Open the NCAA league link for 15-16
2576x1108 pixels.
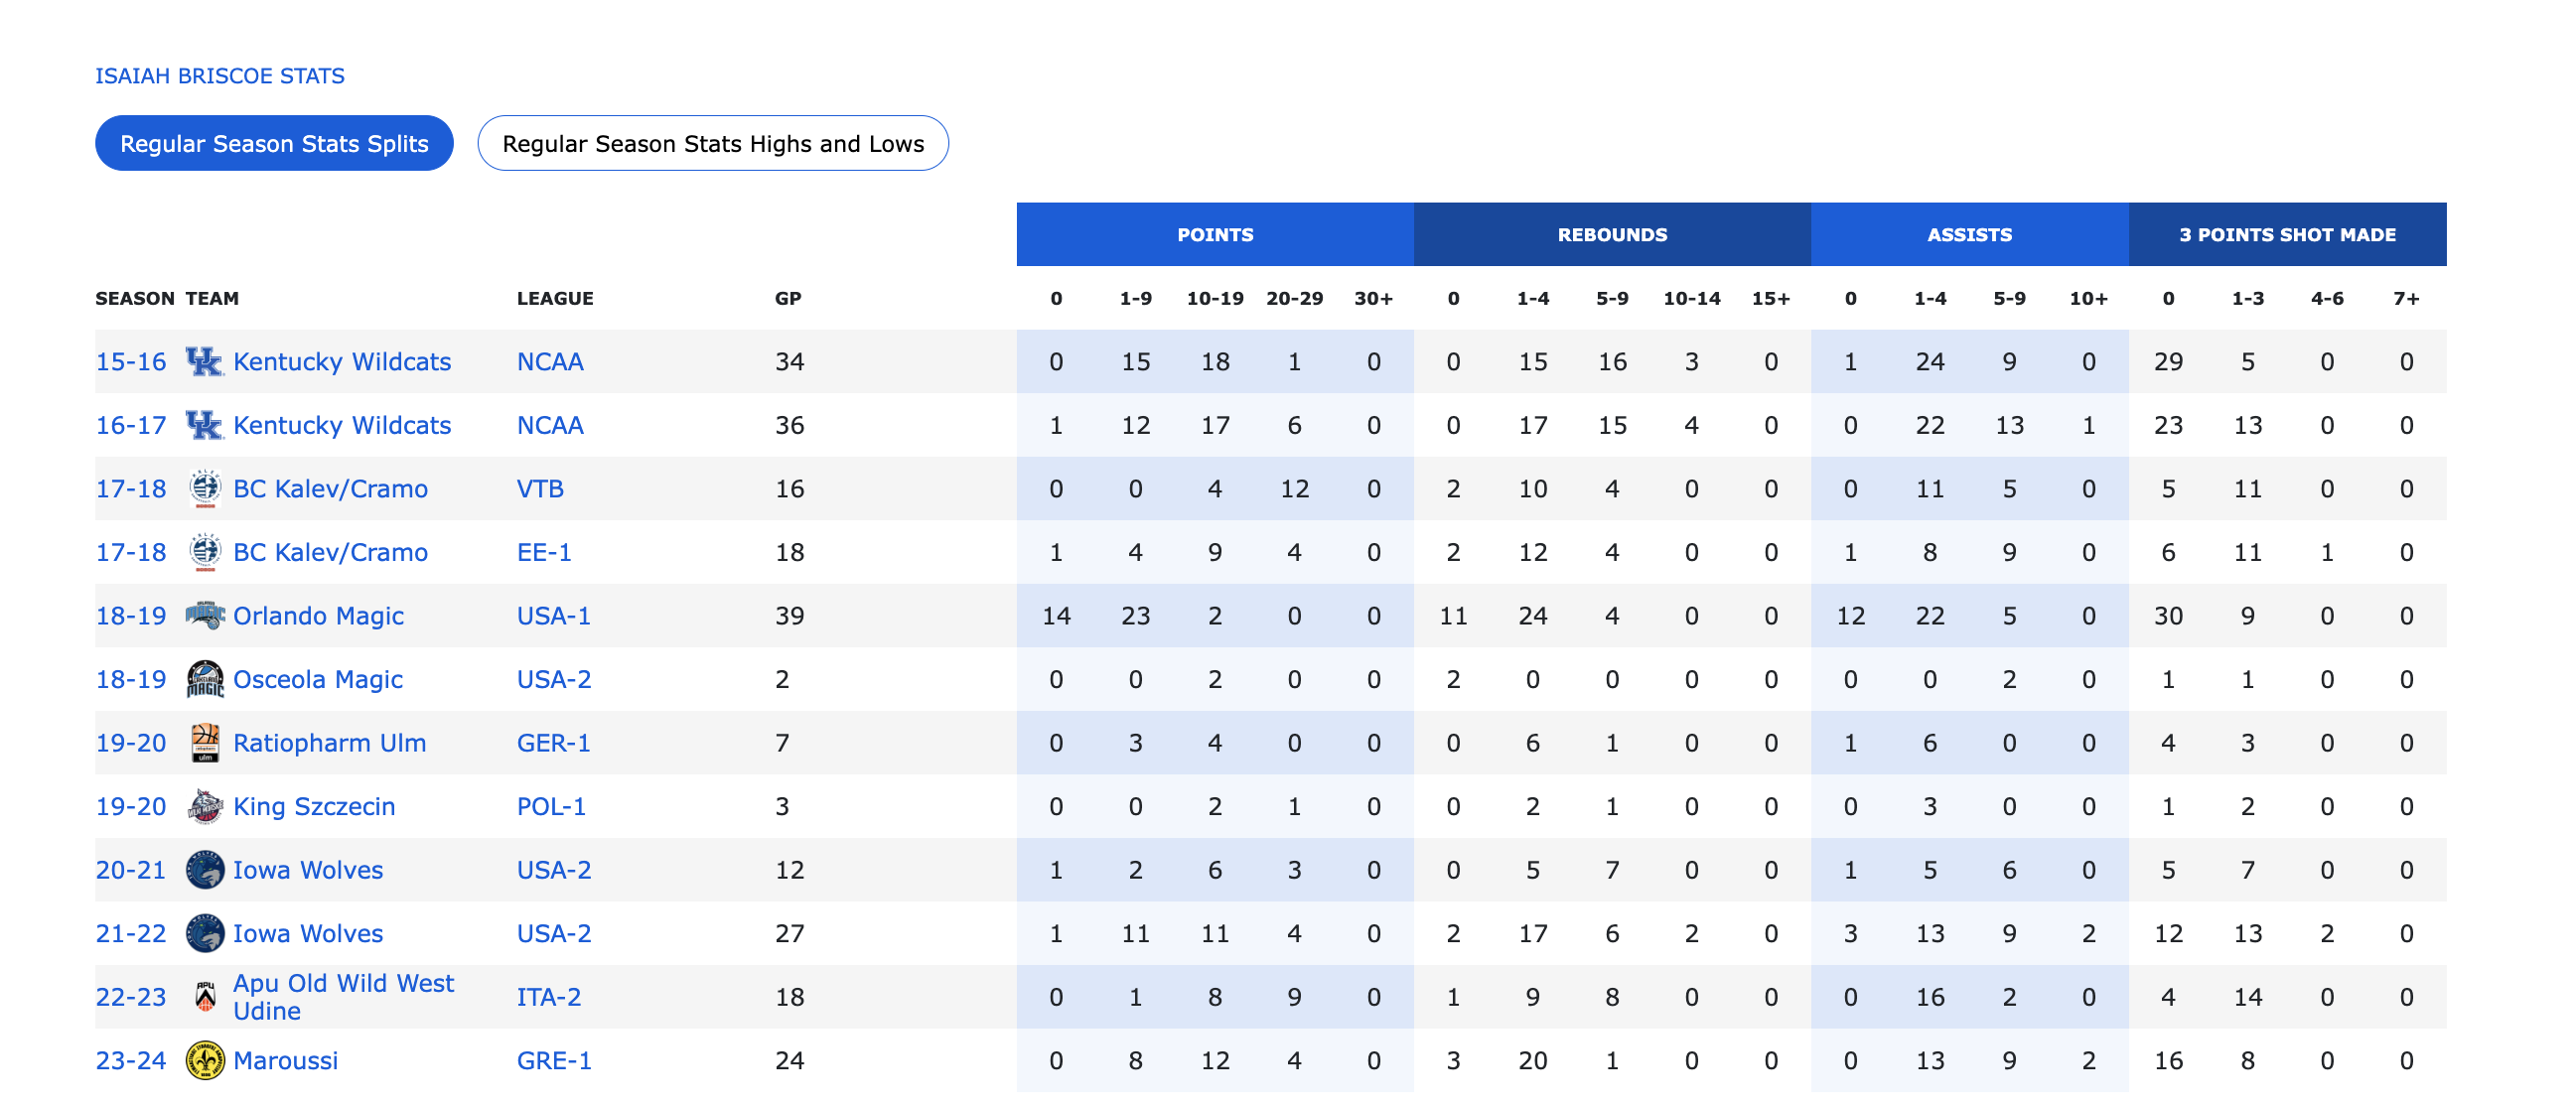(x=550, y=362)
